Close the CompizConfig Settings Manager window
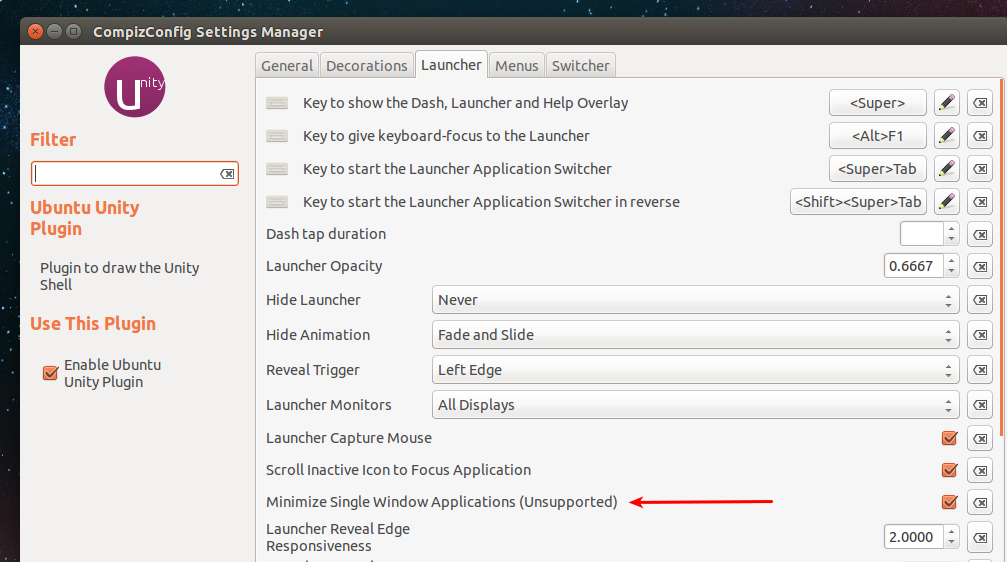This screenshot has width=1007, height=562. (x=36, y=31)
